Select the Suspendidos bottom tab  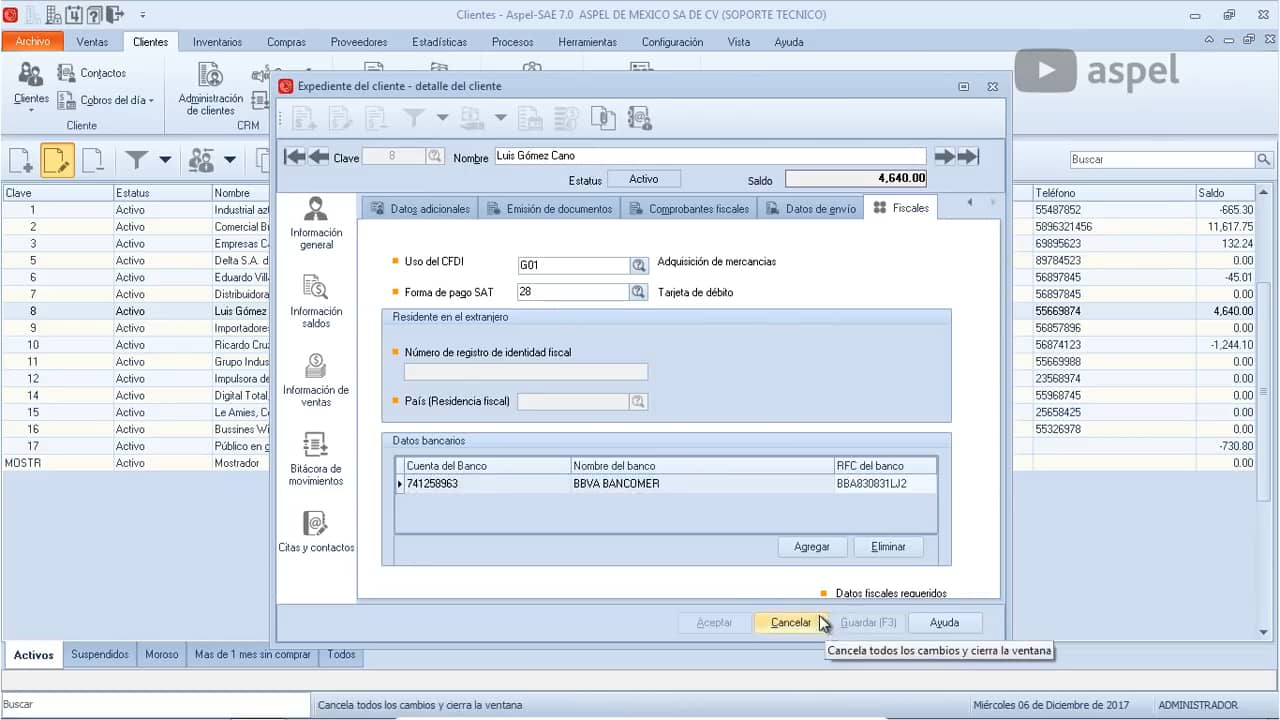[x=100, y=654]
